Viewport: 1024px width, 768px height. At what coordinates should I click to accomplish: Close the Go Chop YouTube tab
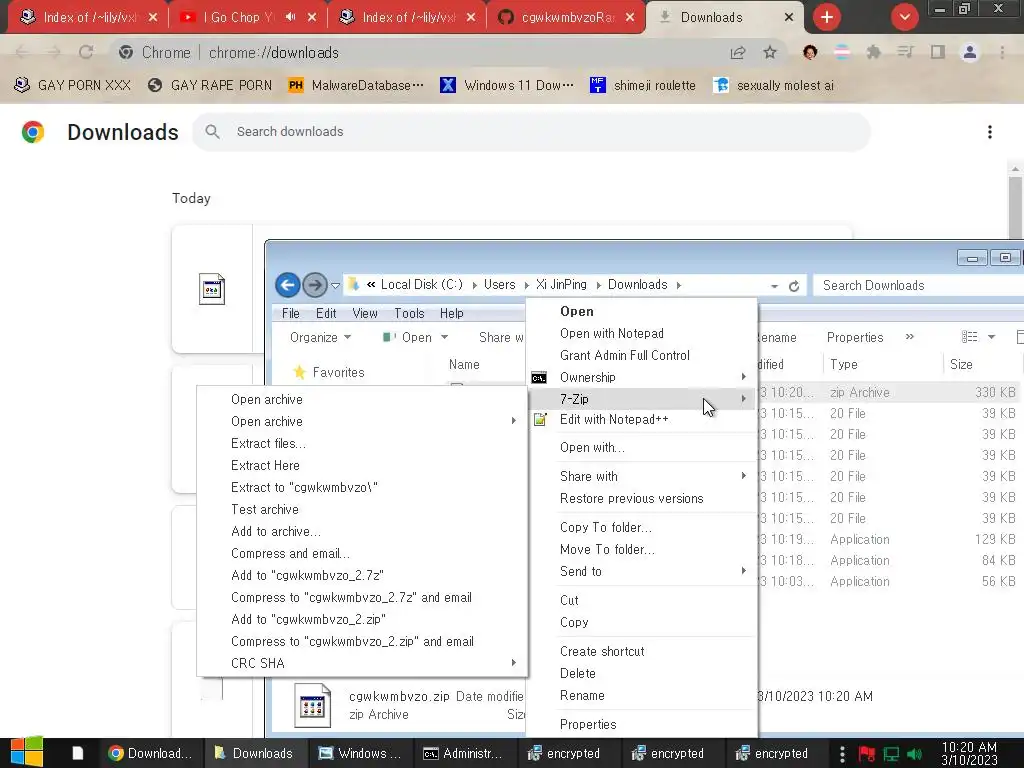coord(312,18)
